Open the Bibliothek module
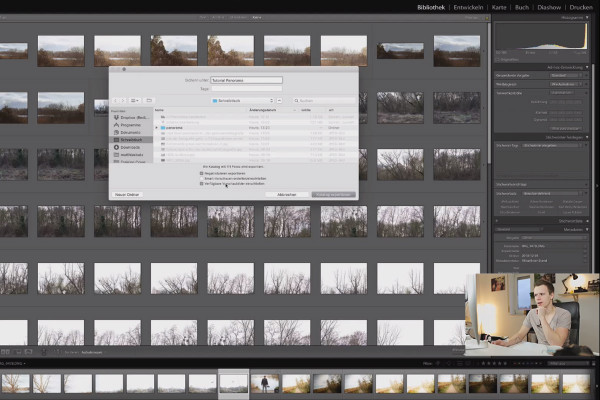 431,7
